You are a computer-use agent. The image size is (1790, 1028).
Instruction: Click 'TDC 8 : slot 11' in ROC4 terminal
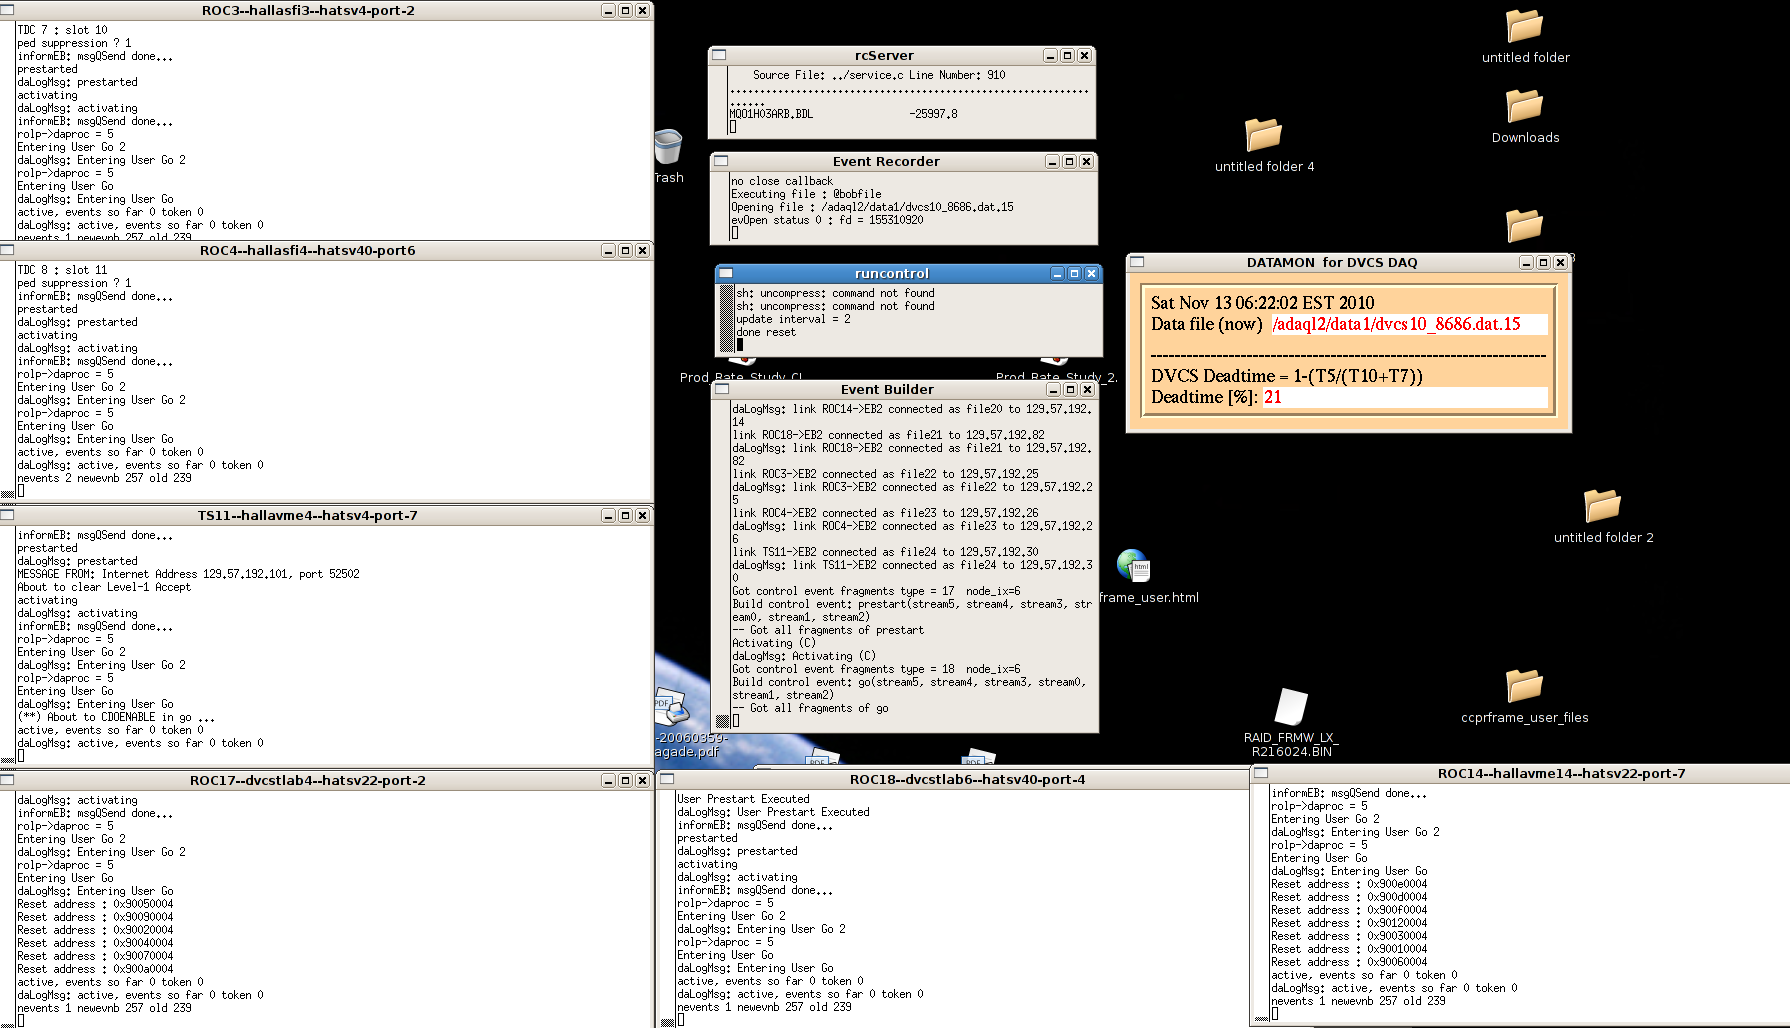tap(62, 270)
